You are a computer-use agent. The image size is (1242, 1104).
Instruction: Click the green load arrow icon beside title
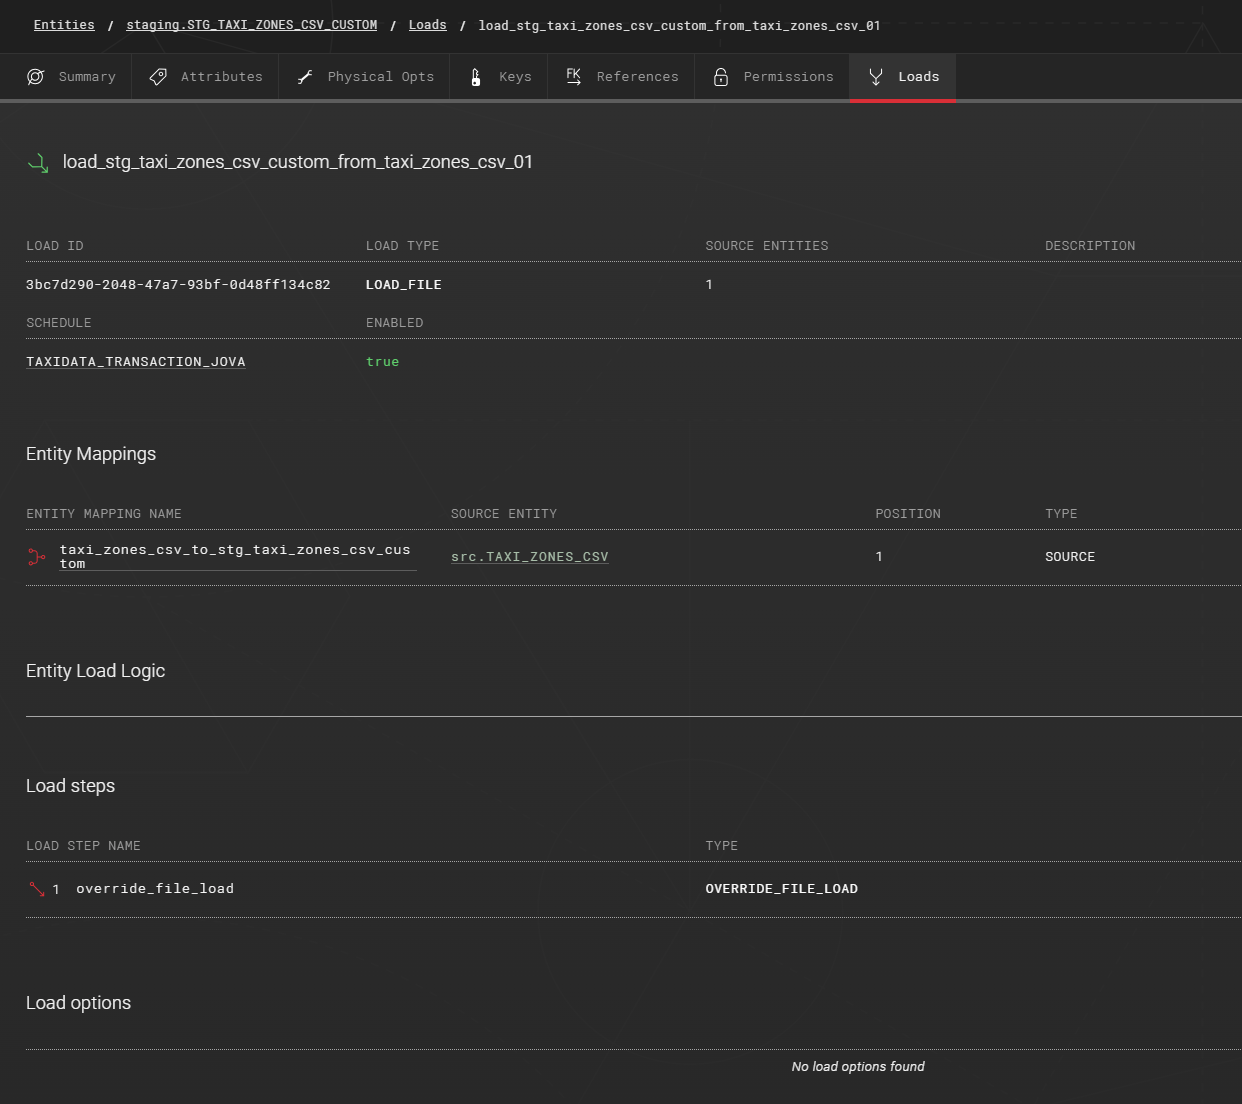38,163
